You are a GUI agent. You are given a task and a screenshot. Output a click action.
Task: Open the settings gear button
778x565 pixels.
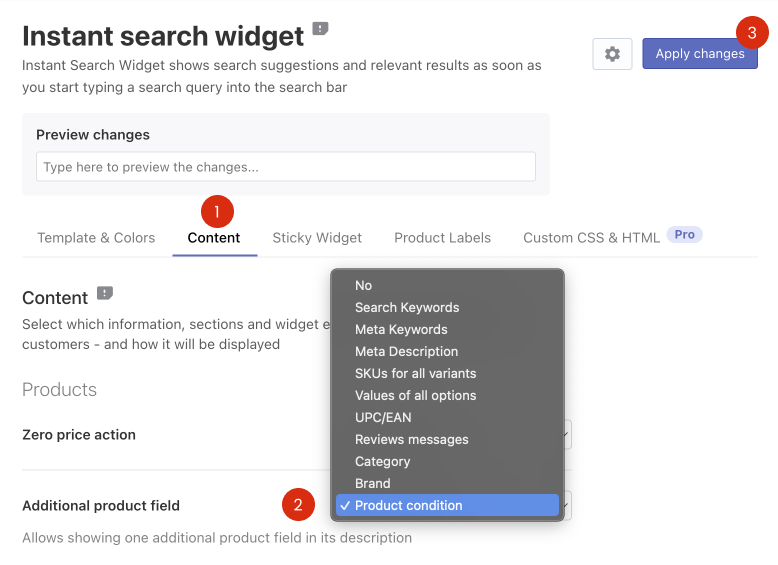[612, 54]
